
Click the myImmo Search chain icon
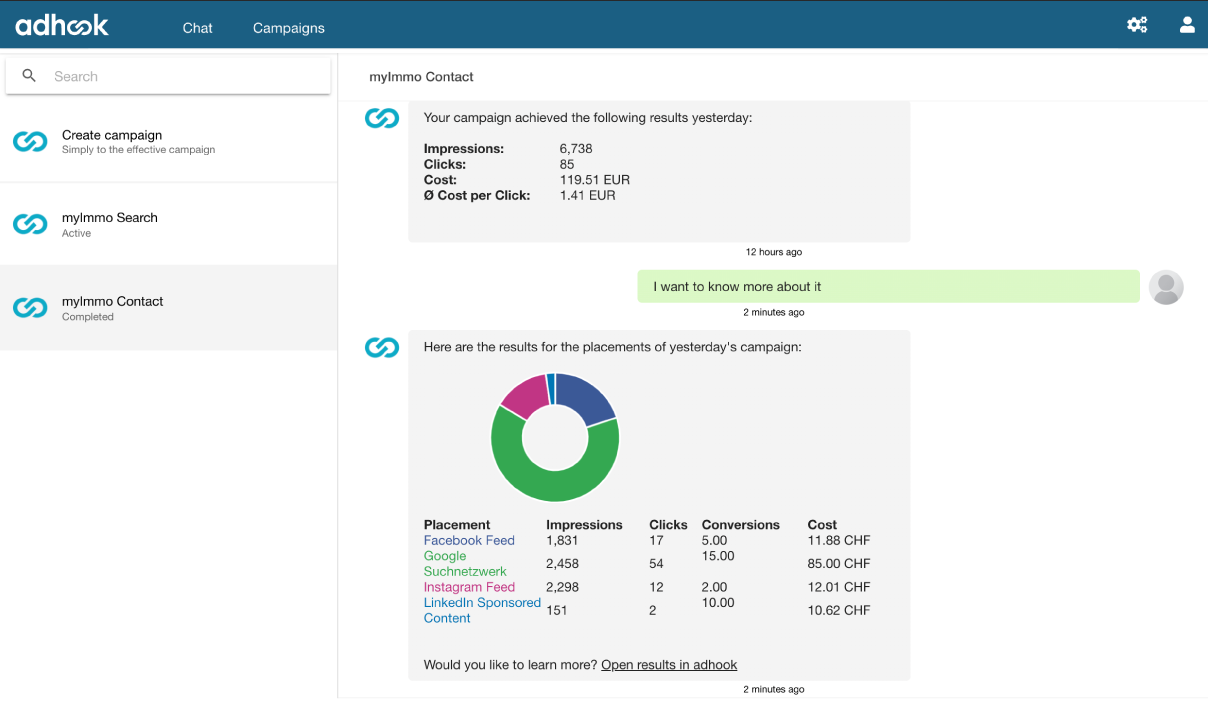point(30,224)
